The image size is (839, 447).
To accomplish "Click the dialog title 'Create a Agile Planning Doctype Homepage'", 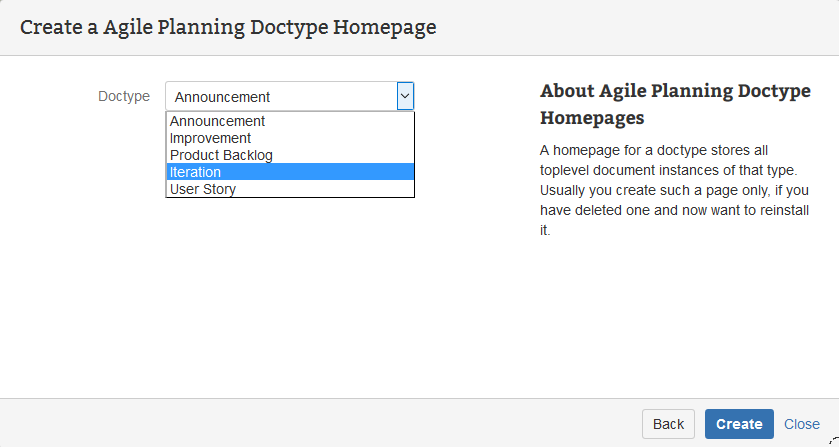I will [228, 27].
